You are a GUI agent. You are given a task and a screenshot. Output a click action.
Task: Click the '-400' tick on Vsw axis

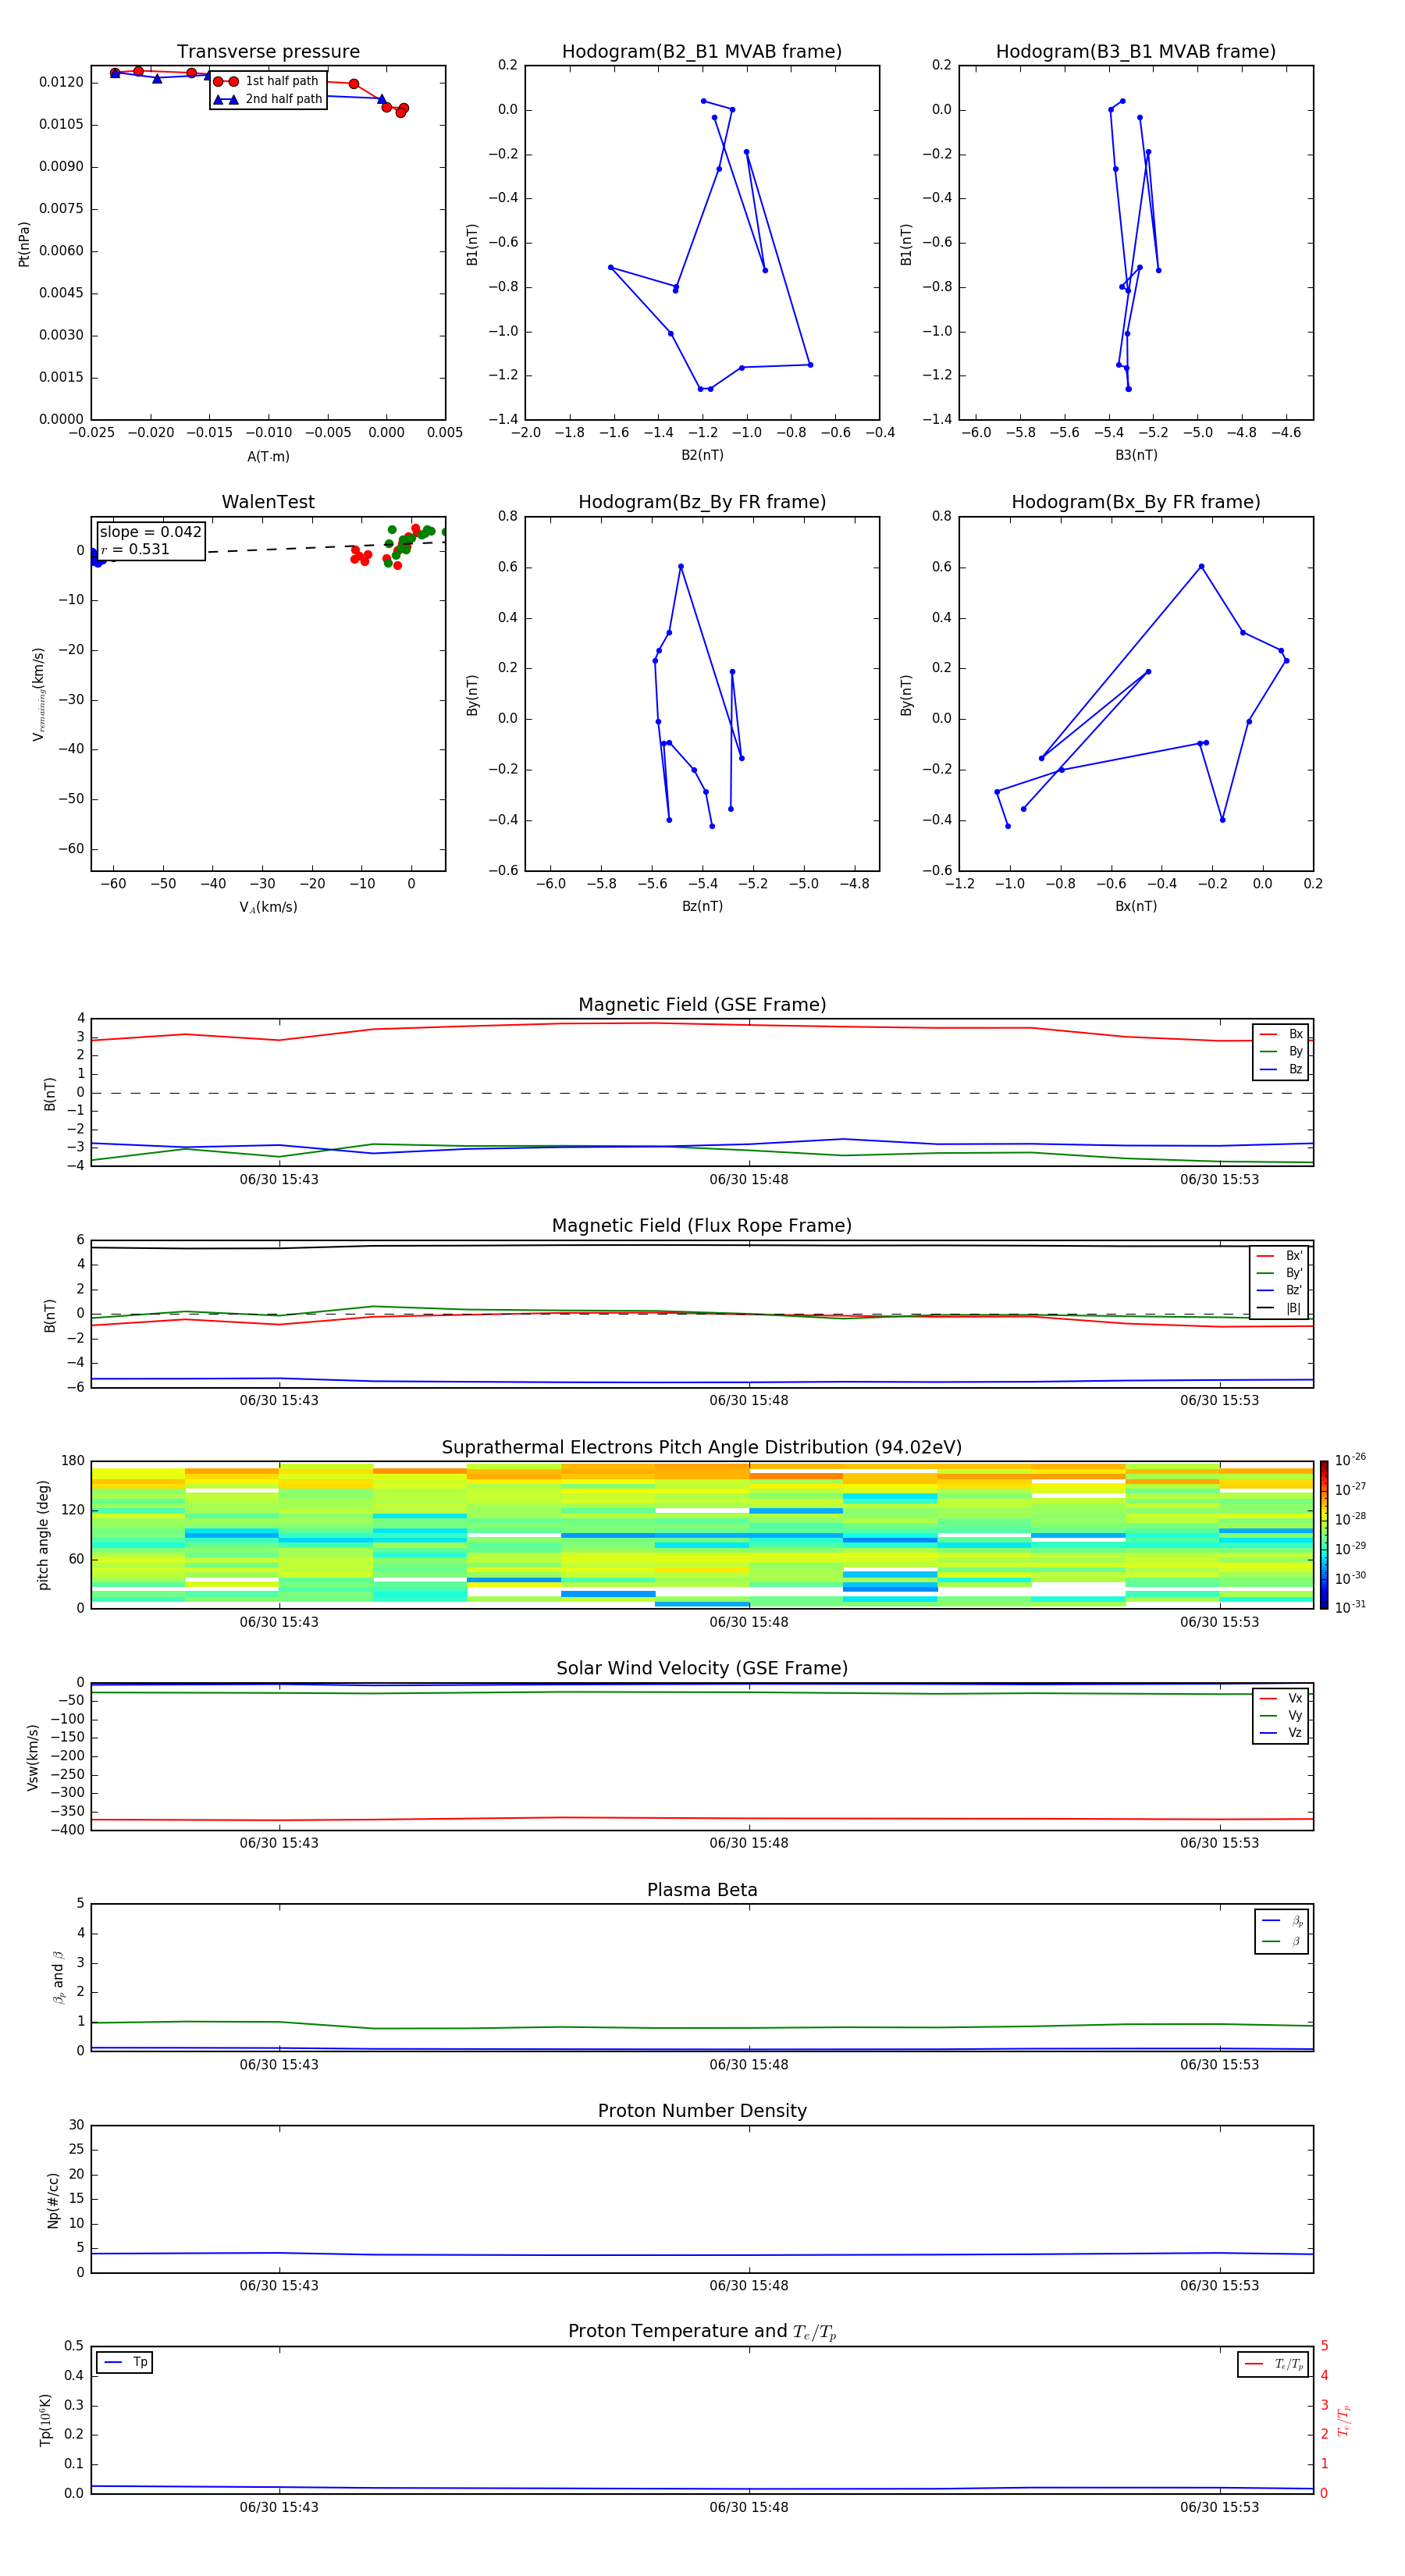[x=68, y=1830]
